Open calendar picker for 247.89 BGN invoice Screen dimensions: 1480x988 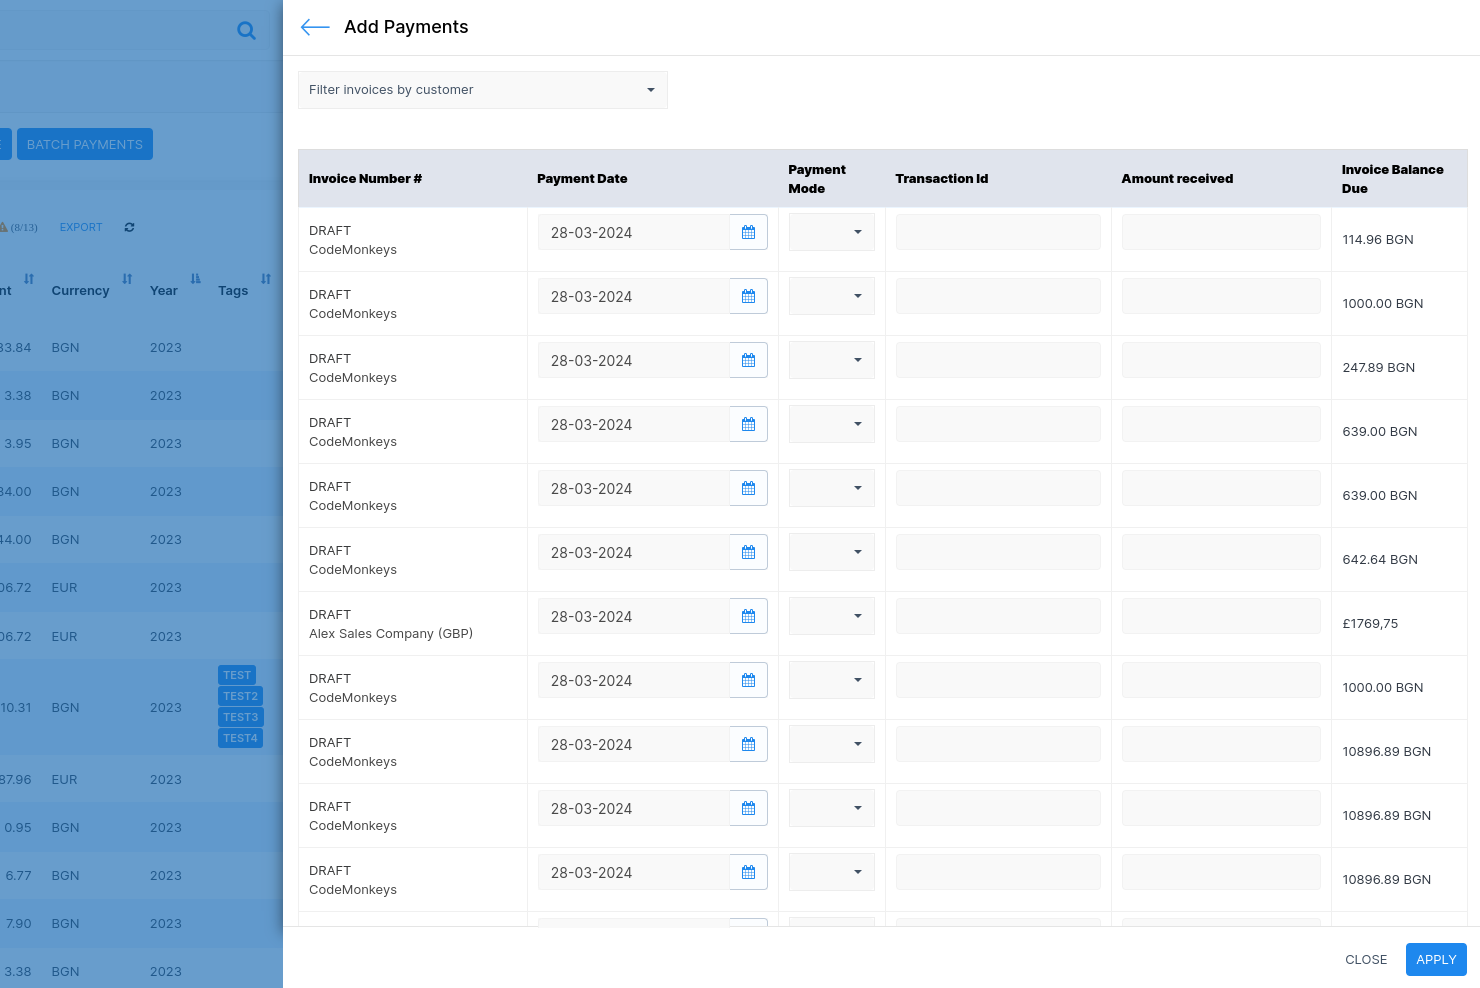(x=748, y=360)
